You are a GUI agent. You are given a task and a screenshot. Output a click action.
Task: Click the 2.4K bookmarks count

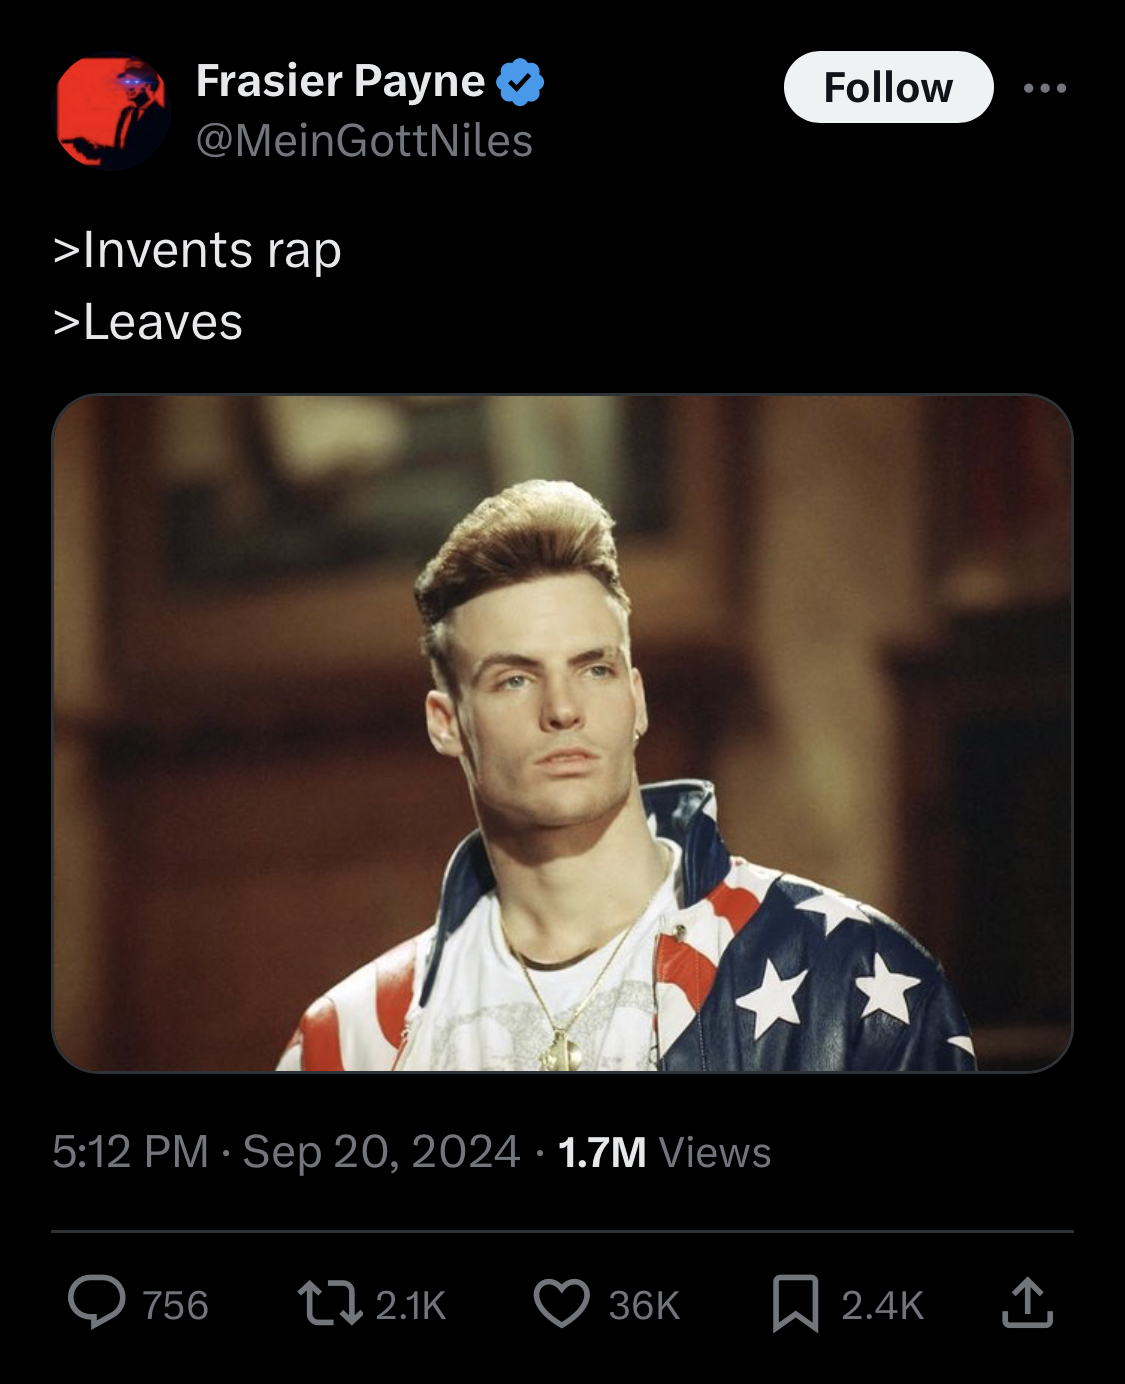coord(881,1306)
